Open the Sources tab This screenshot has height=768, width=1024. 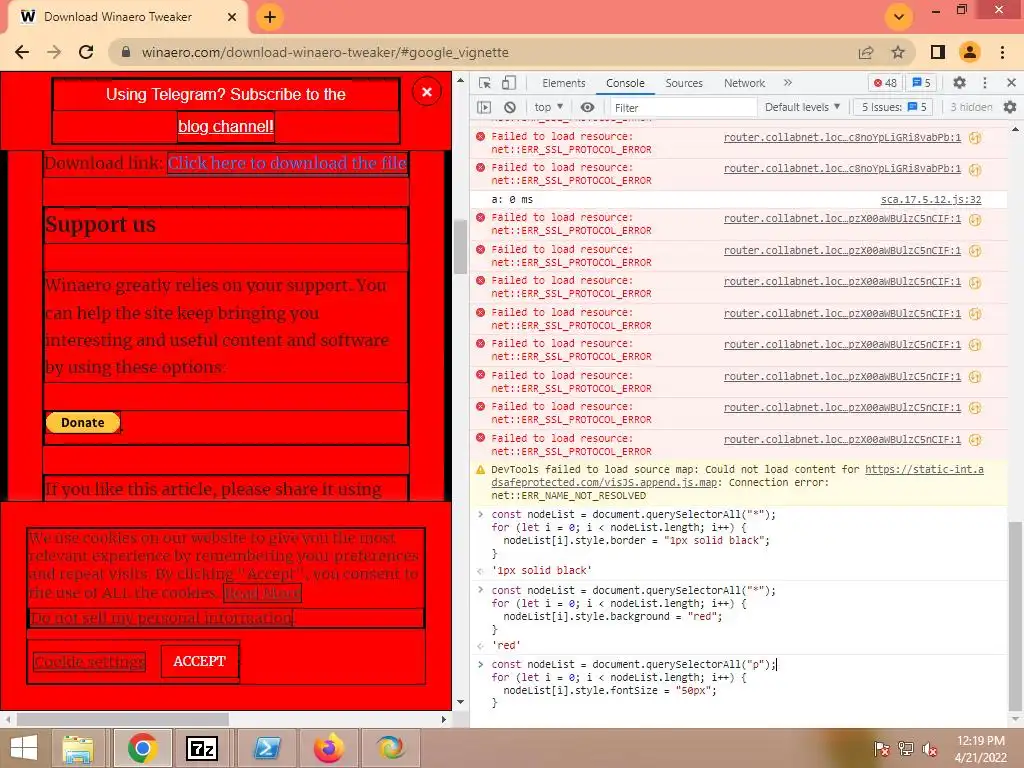[x=684, y=83]
